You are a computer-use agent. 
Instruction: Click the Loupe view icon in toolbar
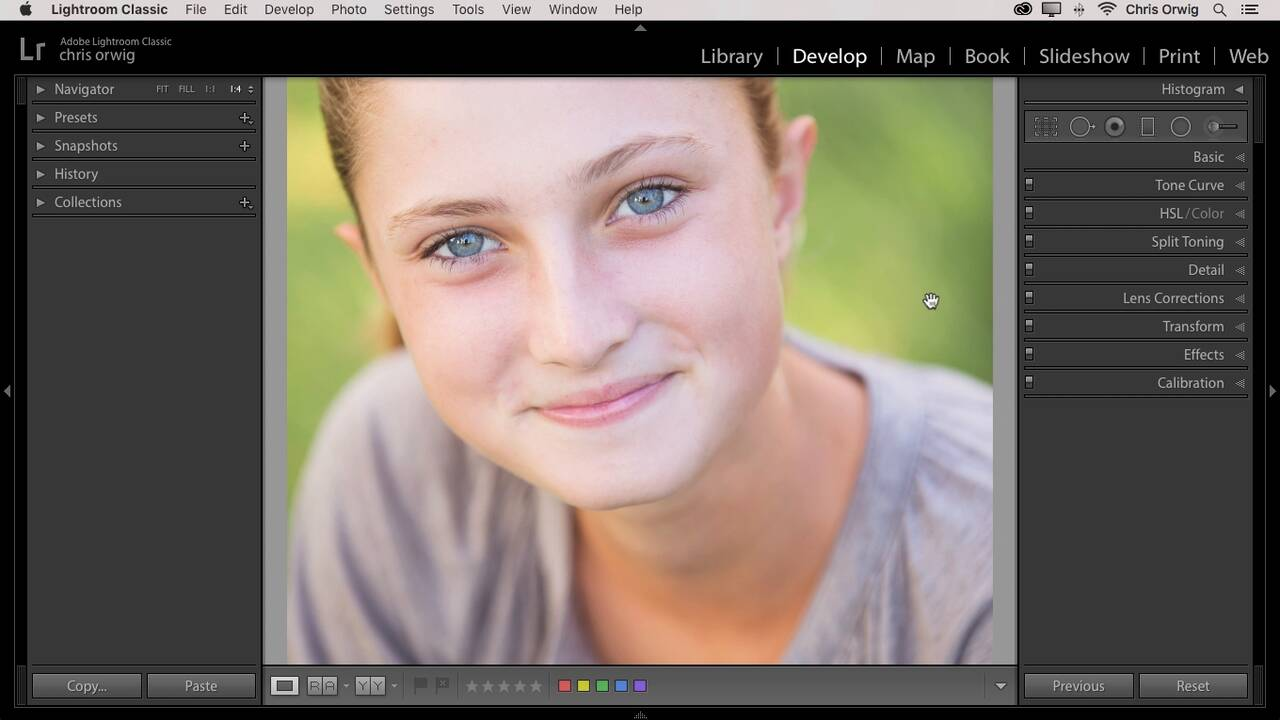[285, 686]
